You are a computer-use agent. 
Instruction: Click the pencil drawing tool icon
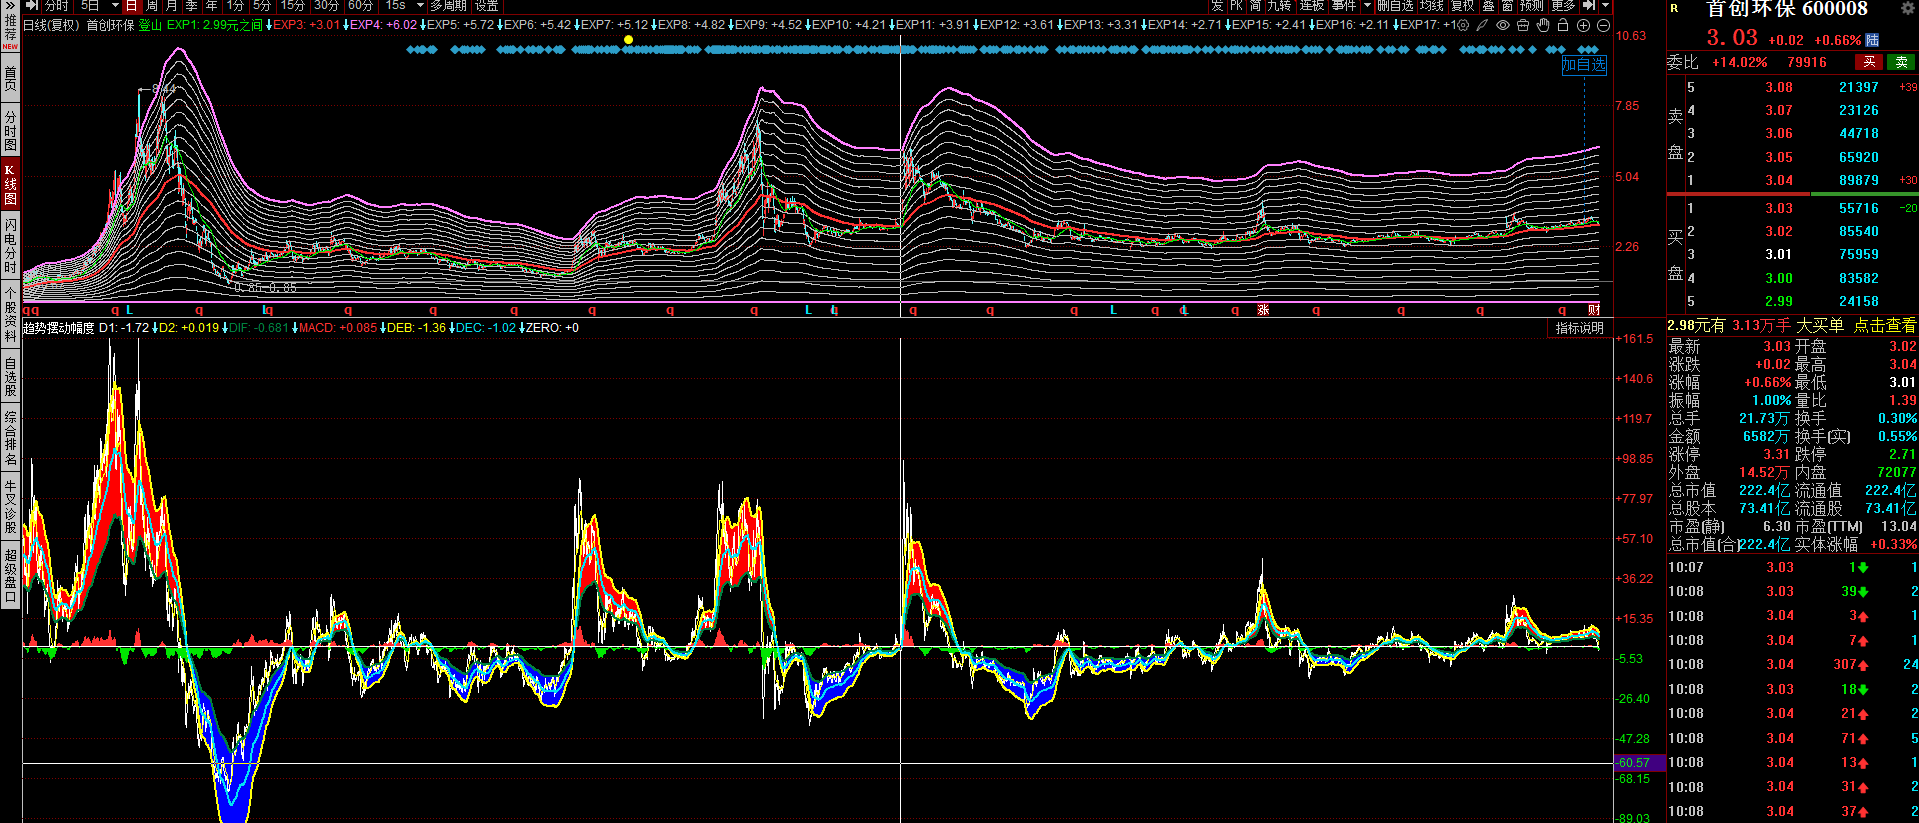click(1482, 25)
